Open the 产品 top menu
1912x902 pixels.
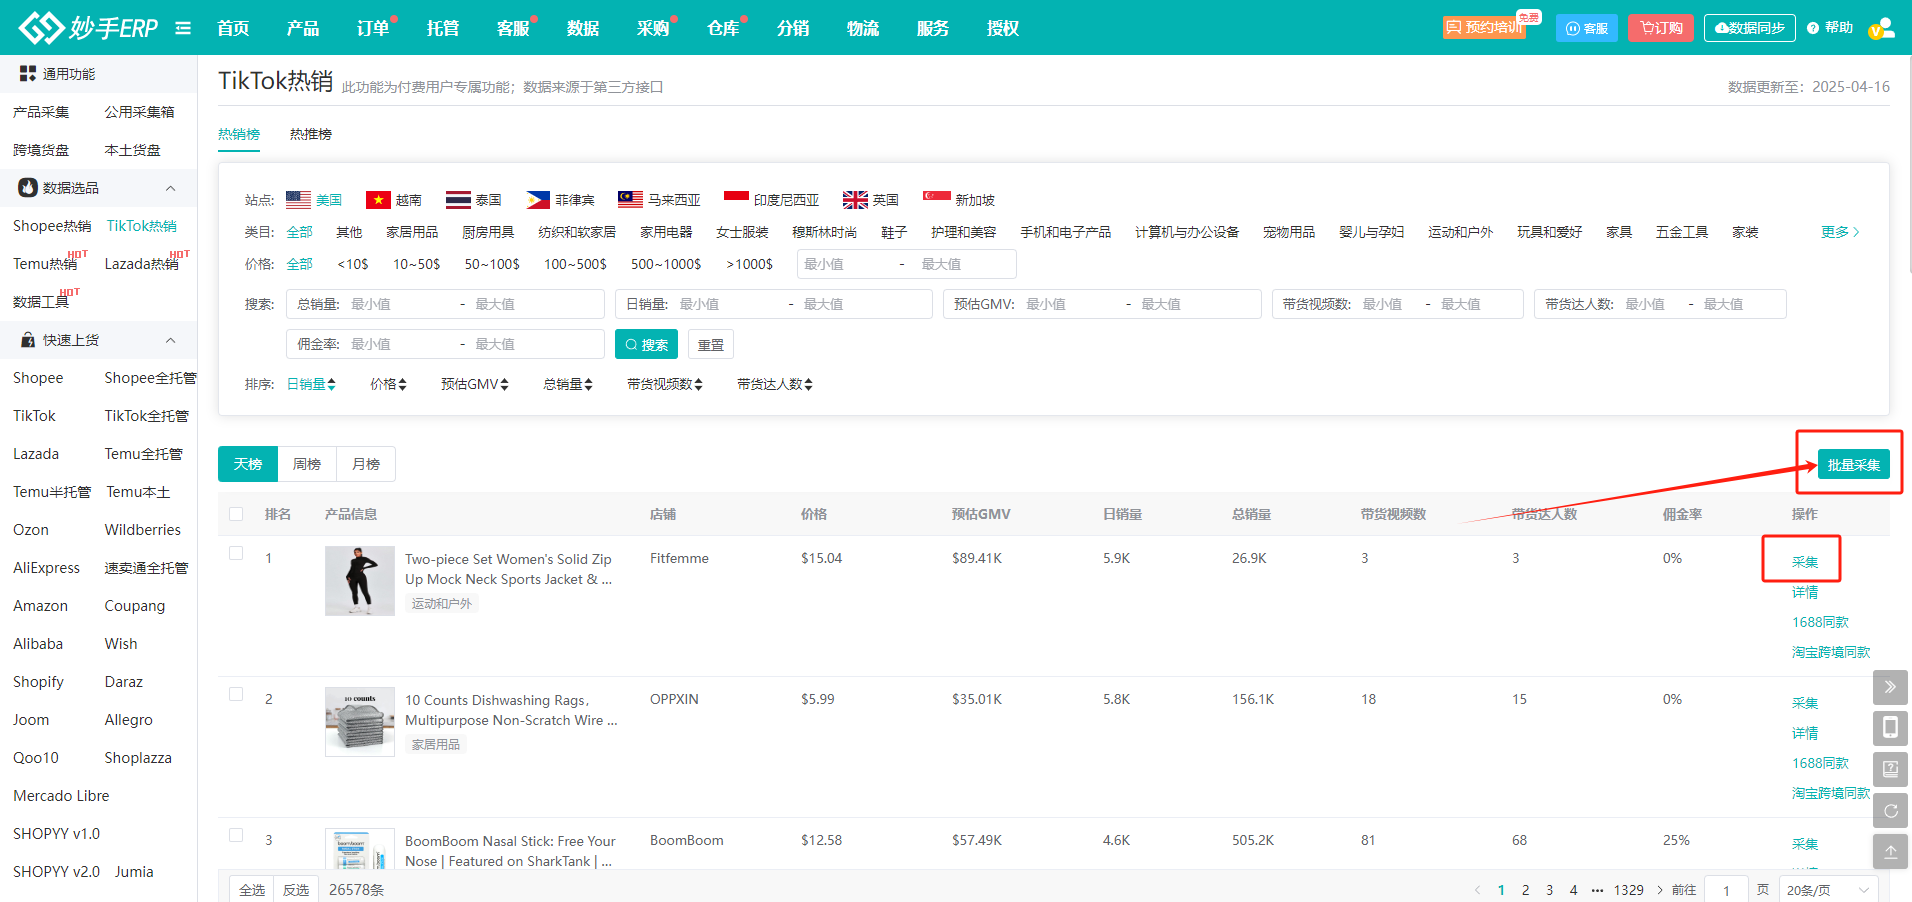click(x=303, y=28)
